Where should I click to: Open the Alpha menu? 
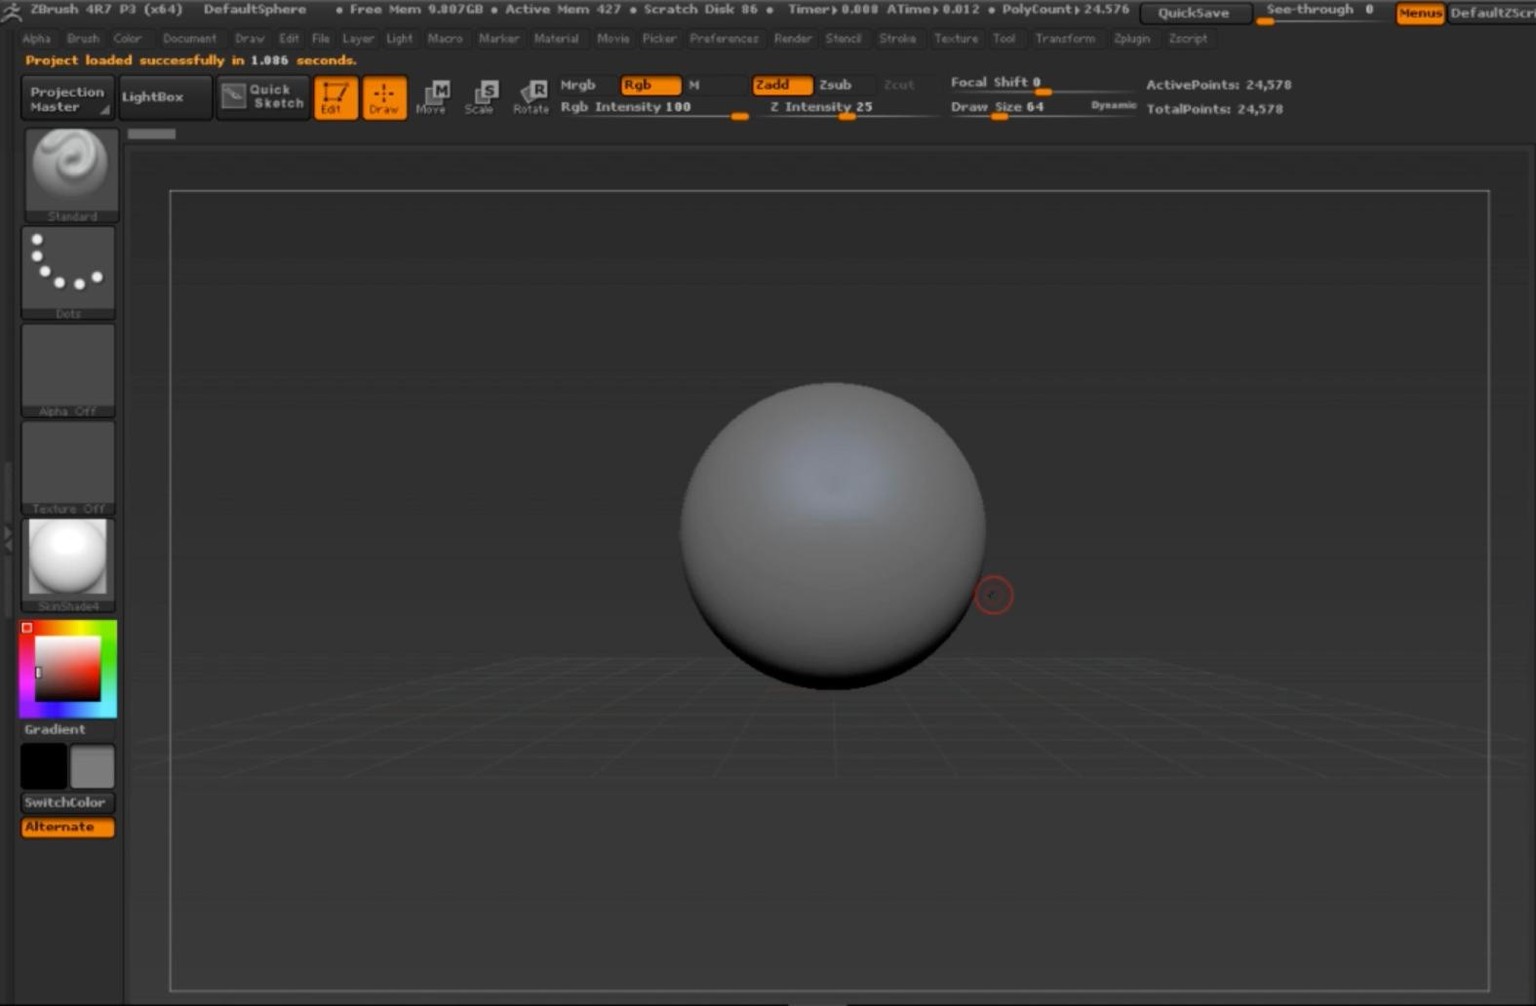36,38
